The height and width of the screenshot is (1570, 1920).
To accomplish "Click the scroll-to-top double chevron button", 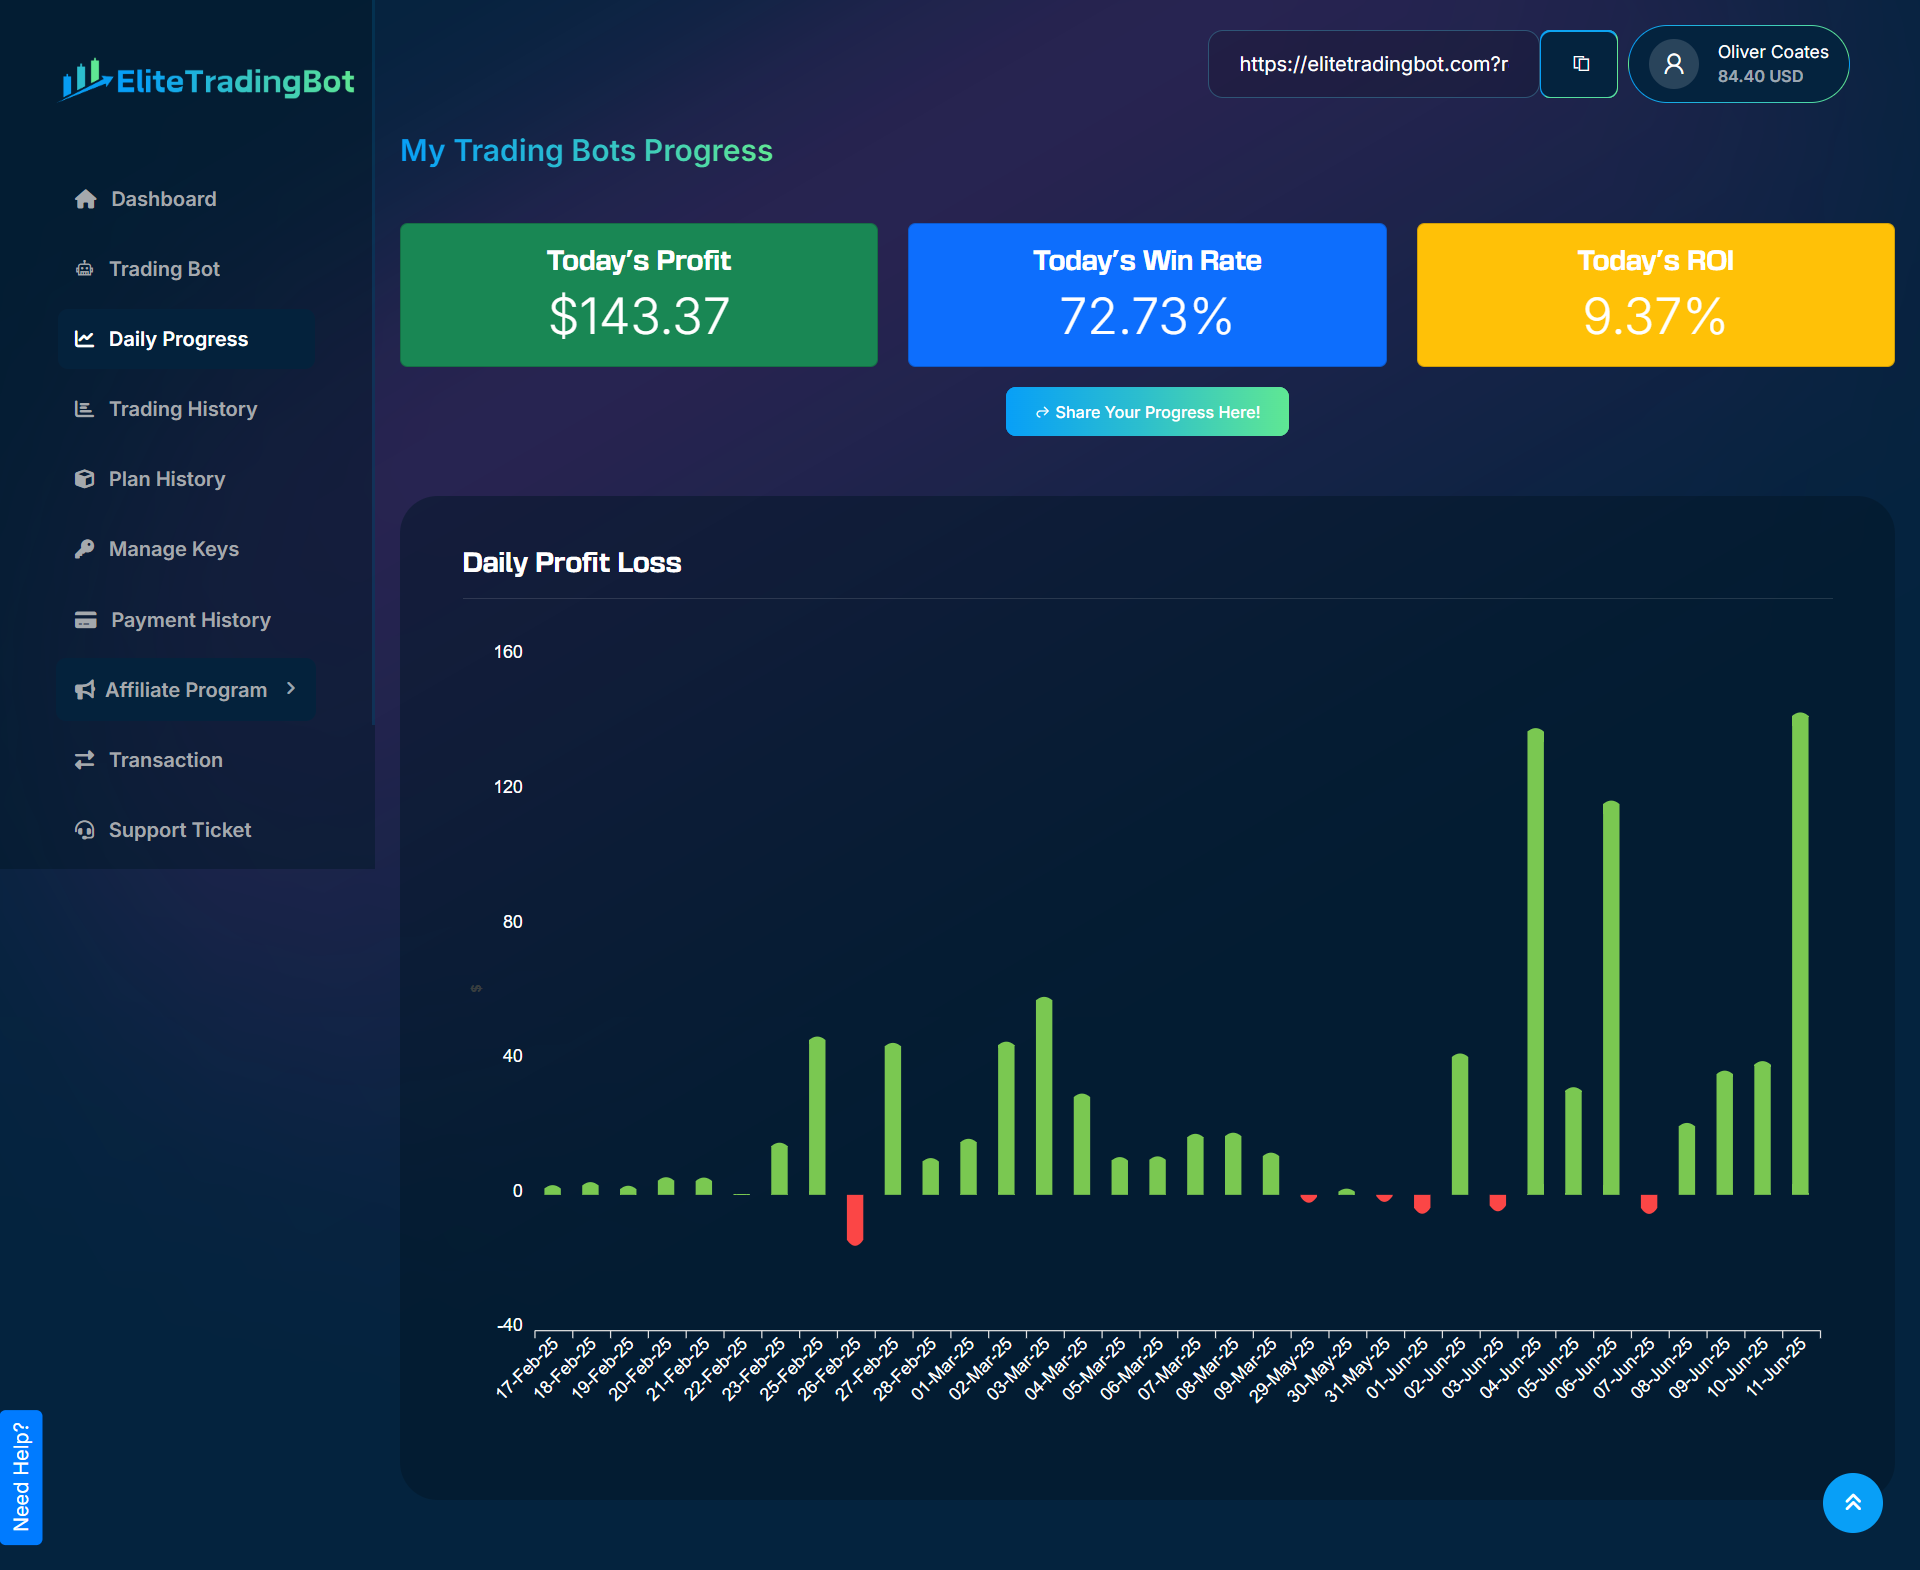I will (1852, 1502).
